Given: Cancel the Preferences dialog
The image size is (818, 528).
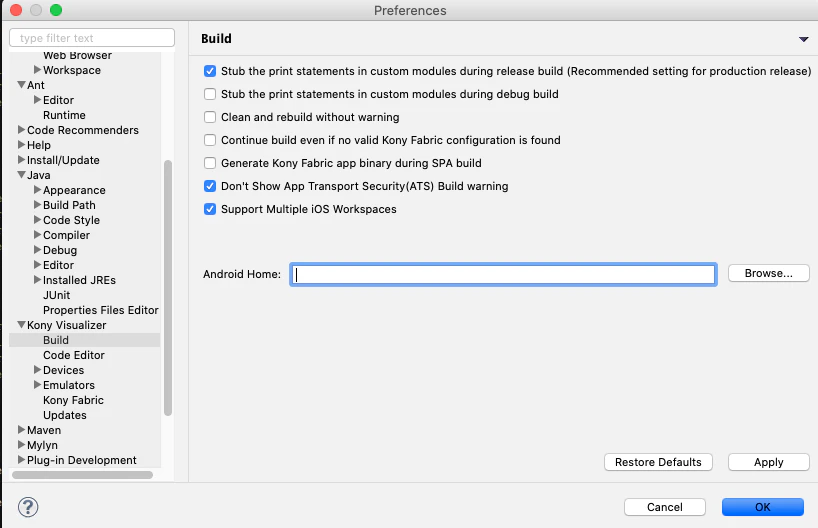Looking at the screenshot, I should (665, 507).
